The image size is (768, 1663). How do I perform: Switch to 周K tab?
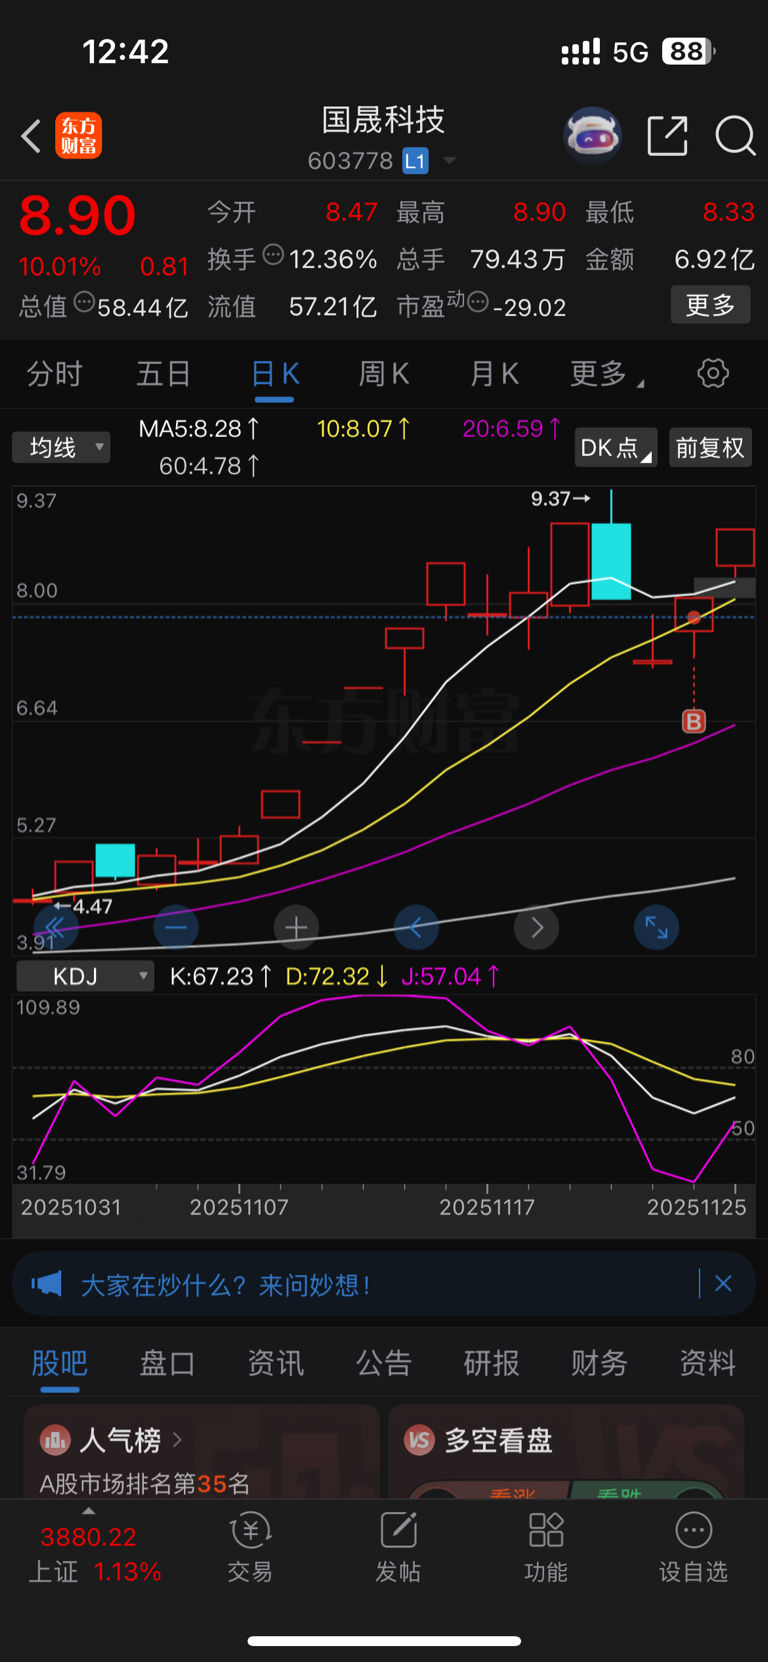pos(384,374)
